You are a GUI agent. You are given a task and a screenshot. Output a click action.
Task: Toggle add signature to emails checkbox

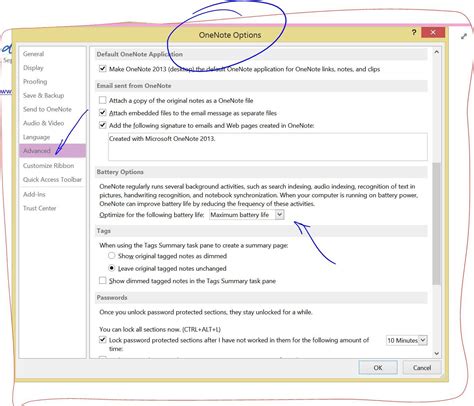click(103, 125)
